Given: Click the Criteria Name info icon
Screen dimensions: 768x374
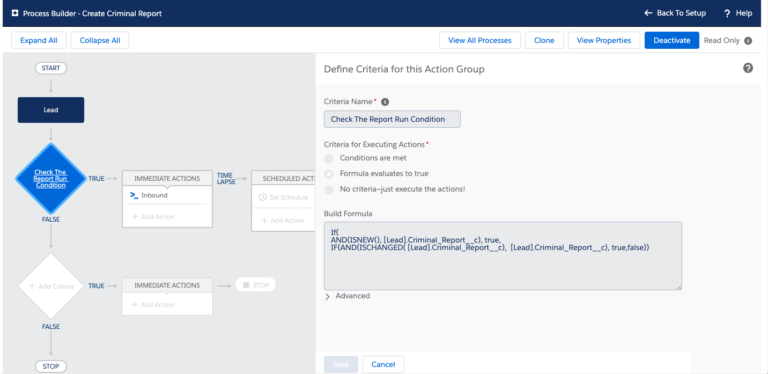Looking at the screenshot, I should 385,102.
